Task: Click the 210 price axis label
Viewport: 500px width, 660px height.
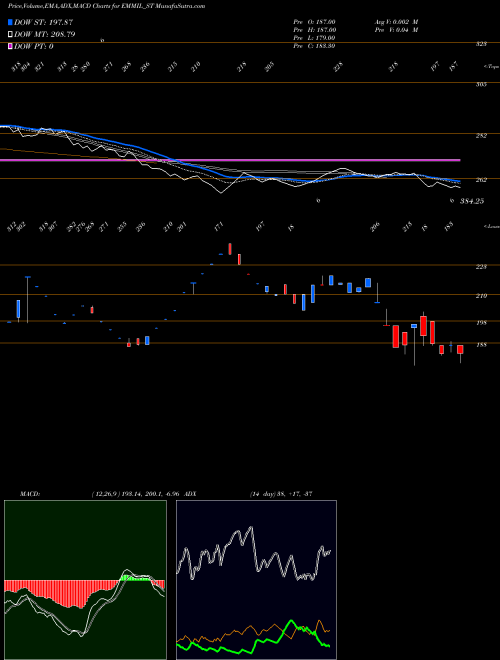Action: coord(481,296)
